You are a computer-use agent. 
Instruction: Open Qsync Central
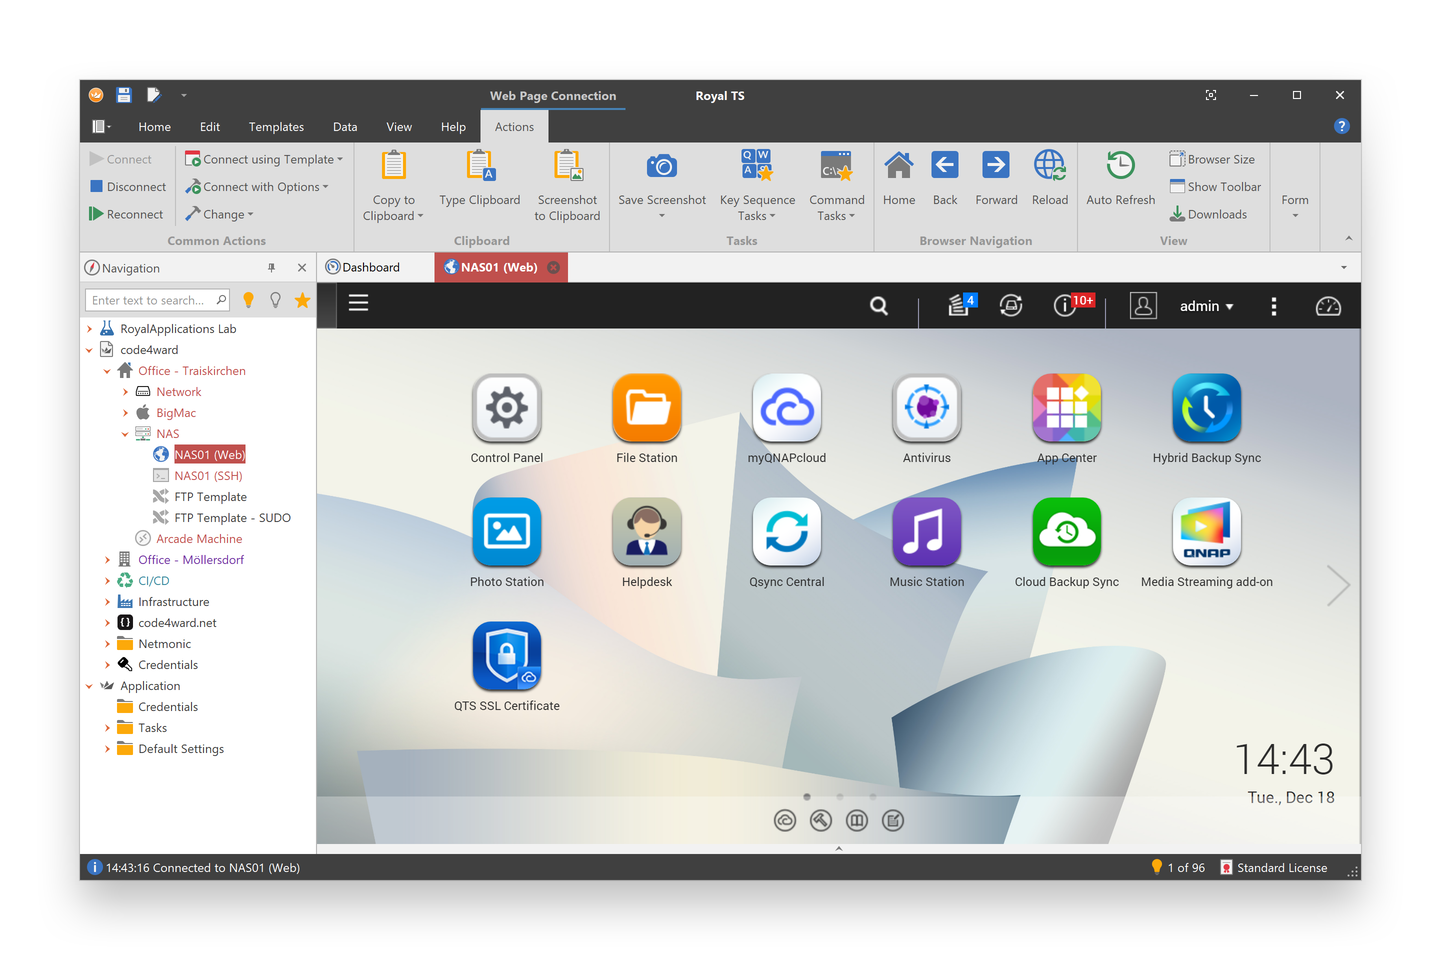click(x=786, y=532)
